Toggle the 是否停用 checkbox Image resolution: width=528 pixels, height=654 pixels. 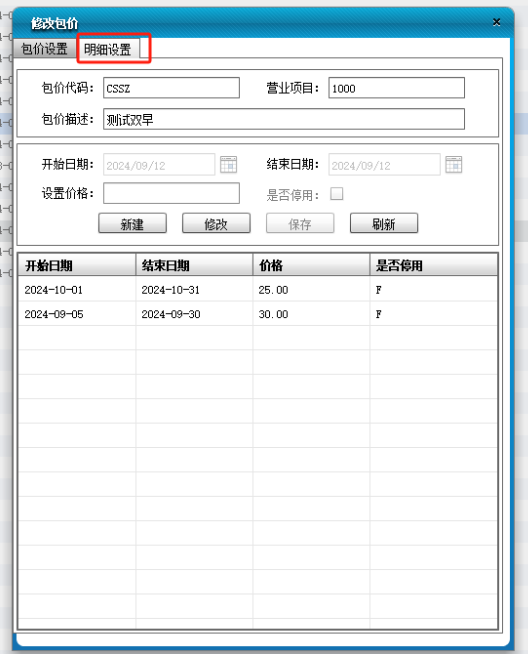tap(337, 194)
